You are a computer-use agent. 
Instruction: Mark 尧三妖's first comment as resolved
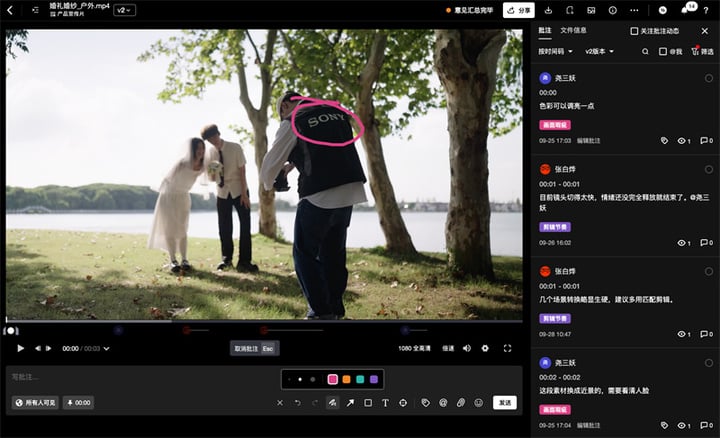coord(709,78)
